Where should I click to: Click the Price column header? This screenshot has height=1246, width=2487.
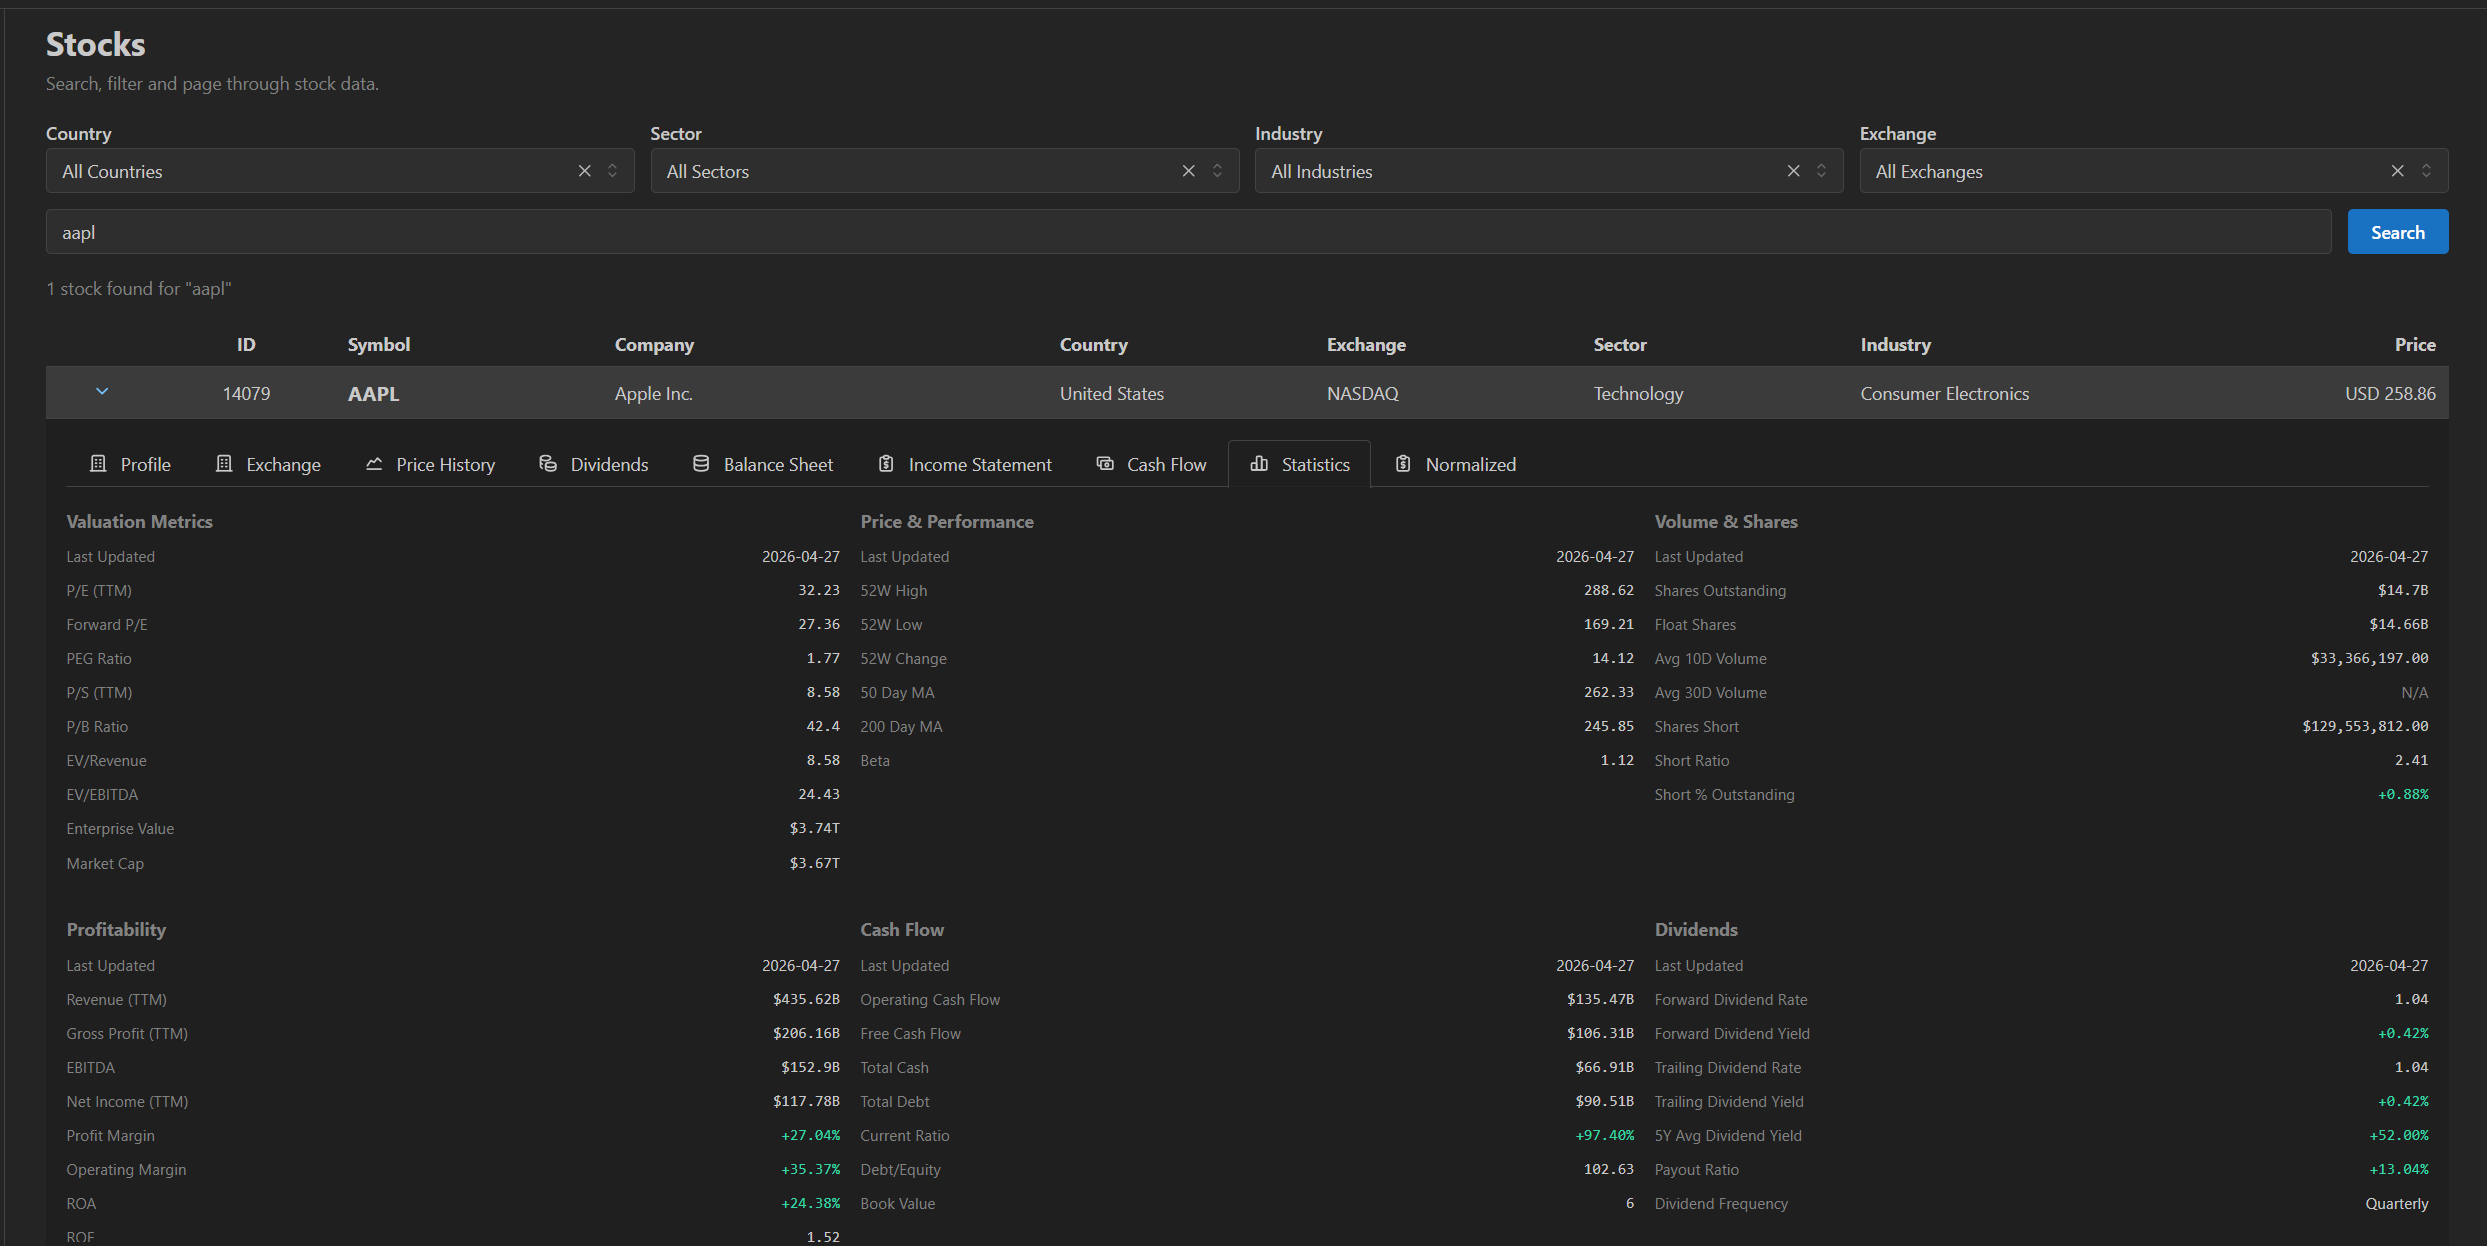click(2415, 344)
